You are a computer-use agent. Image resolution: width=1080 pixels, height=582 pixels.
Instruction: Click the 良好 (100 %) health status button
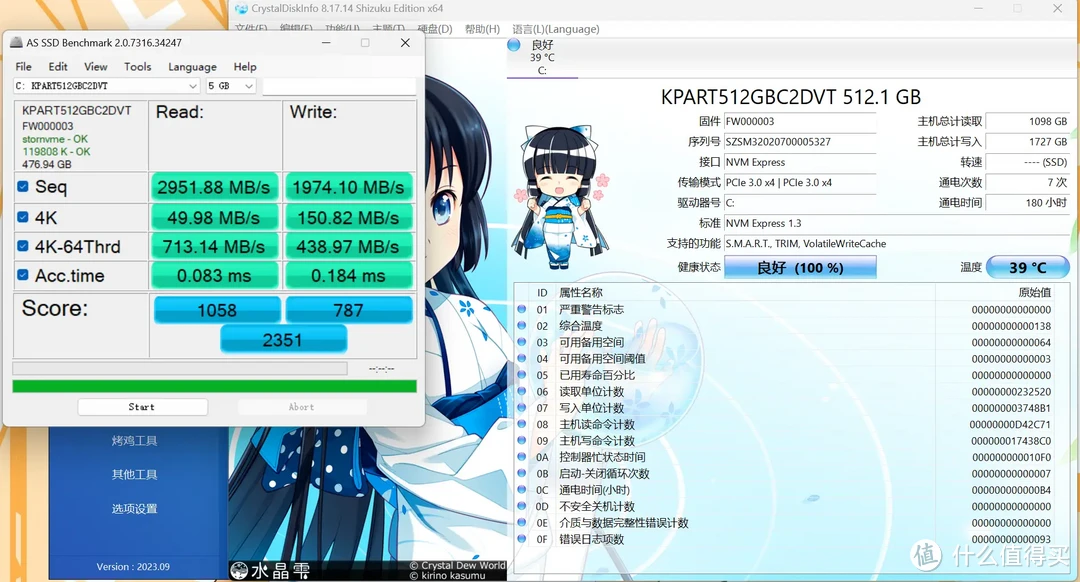pos(800,268)
